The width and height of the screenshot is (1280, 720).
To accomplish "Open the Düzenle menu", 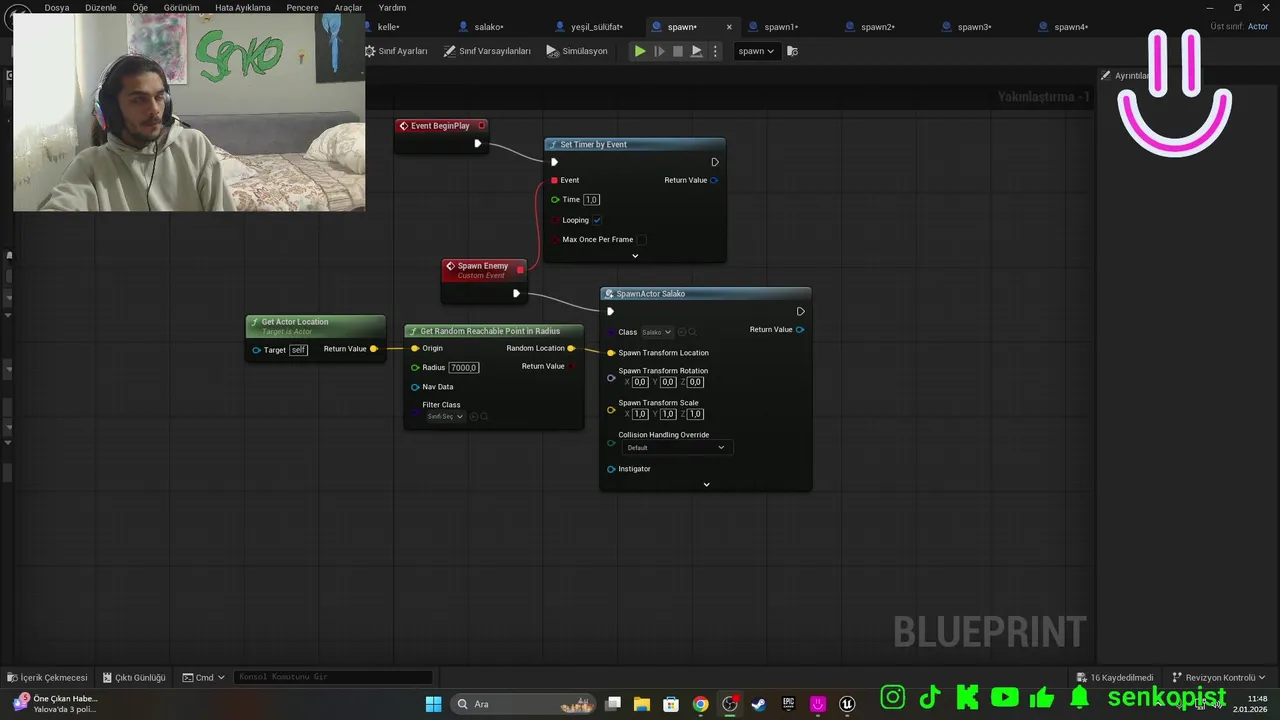I will point(101,7).
